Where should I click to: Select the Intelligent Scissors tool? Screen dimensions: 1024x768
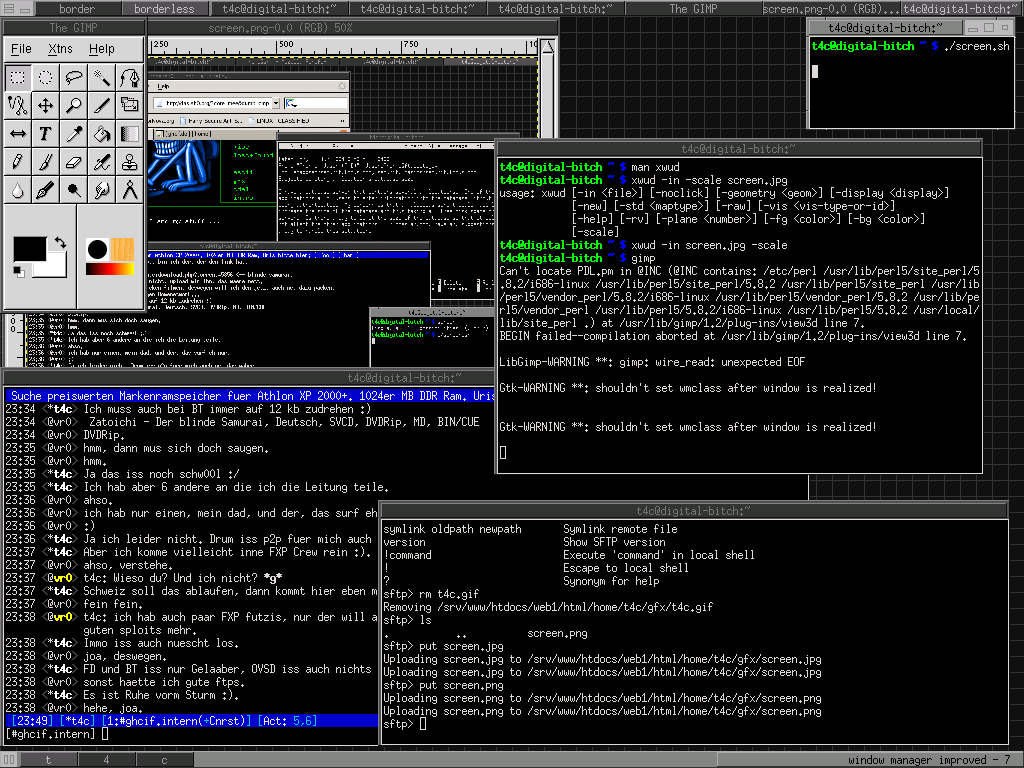18,106
